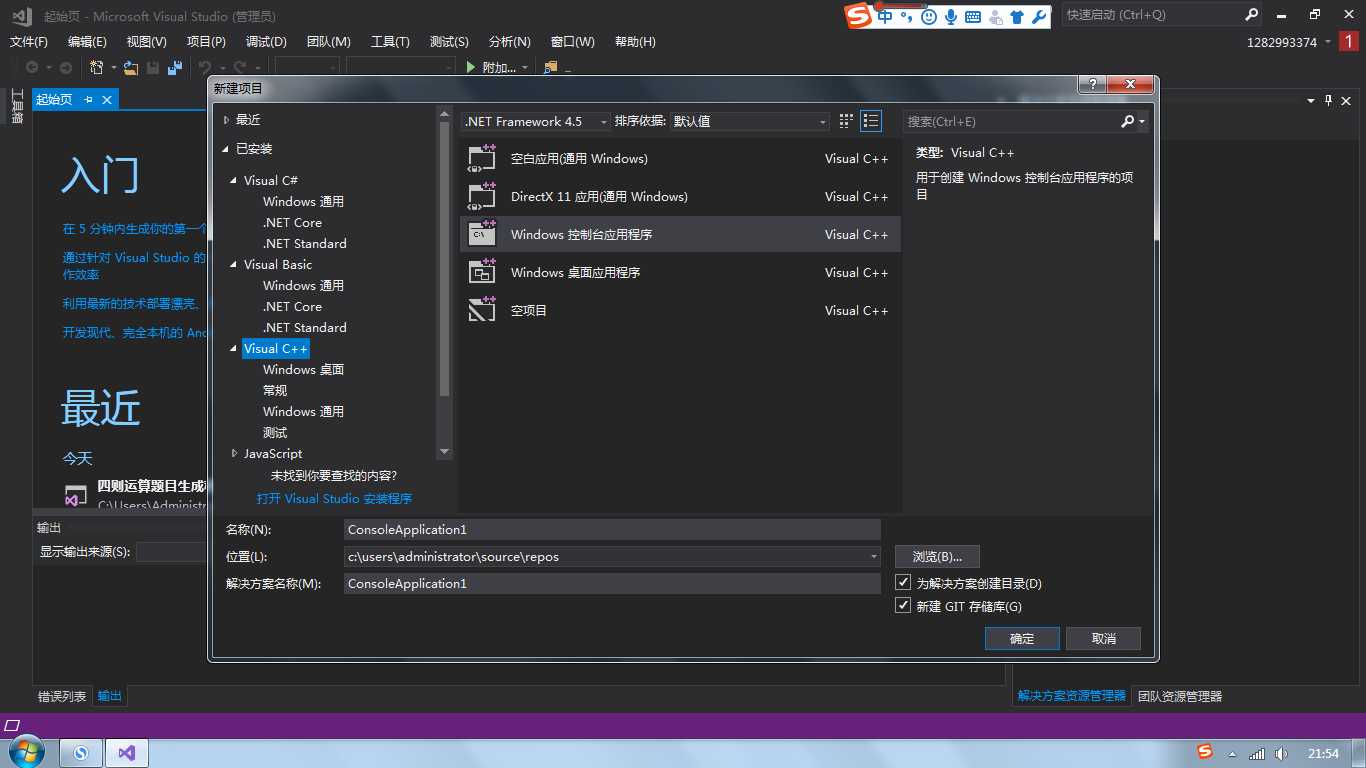Toggle 新建 GIT 存储库 checkbox

[903, 606]
